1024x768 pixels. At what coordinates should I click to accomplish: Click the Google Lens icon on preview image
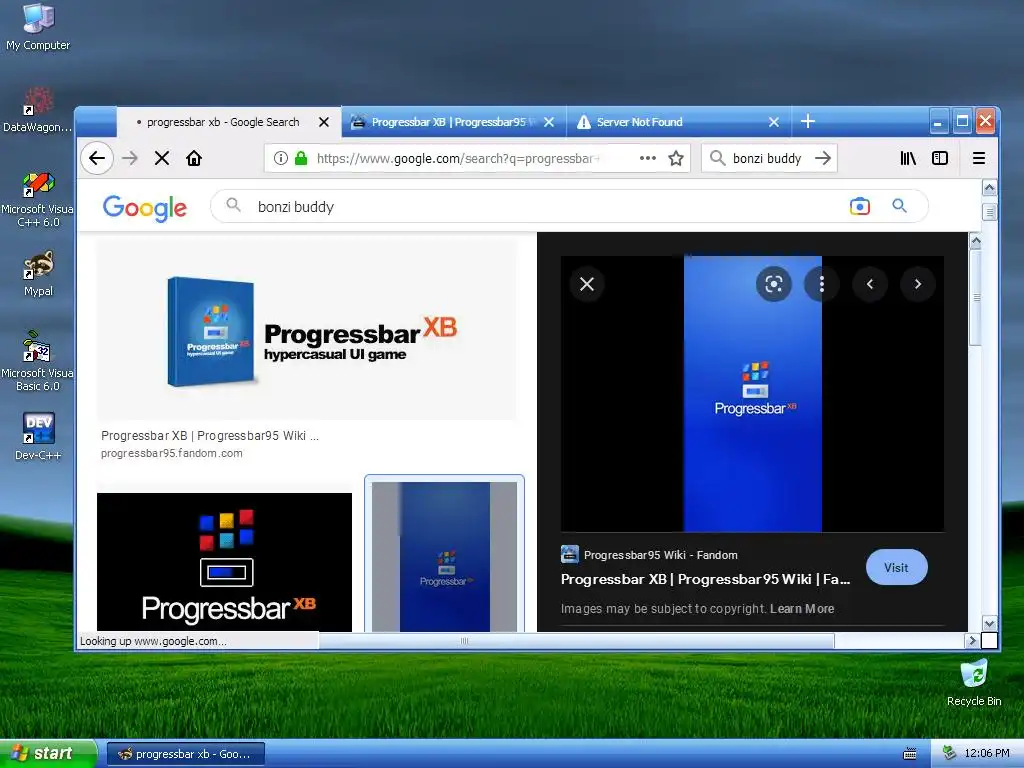[x=774, y=284]
